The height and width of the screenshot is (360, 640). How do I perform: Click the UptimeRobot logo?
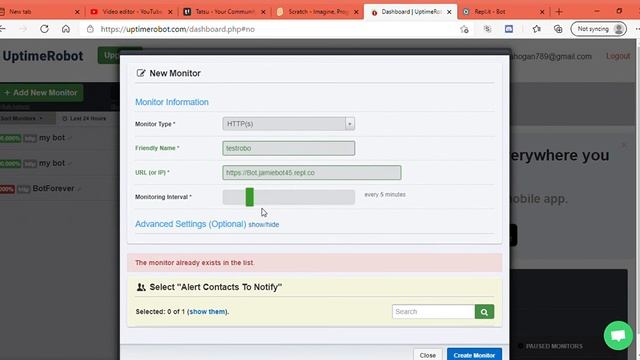point(43,56)
